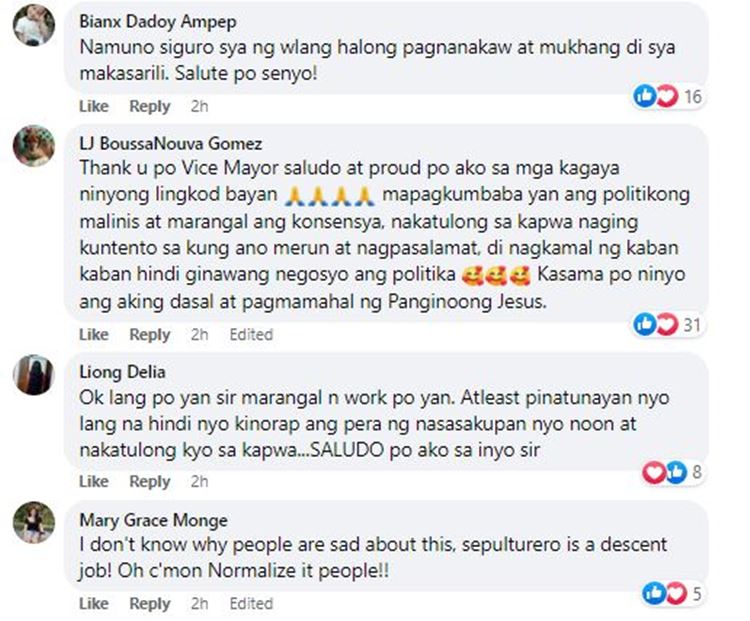Open the 31 reactions on LJ Gomez's comment

coord(668,325)
